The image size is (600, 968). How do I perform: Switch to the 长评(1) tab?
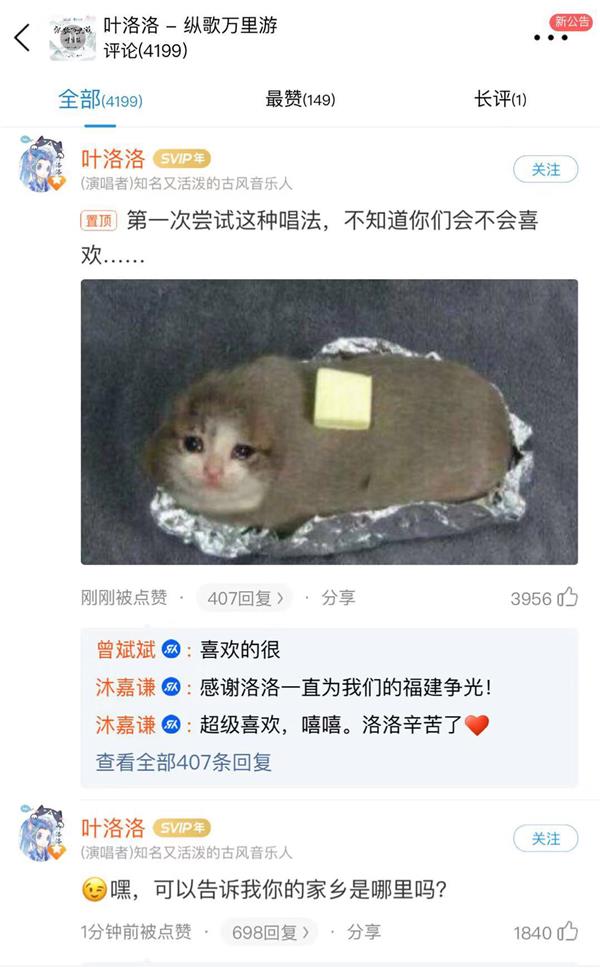click(x=500, y=99)
